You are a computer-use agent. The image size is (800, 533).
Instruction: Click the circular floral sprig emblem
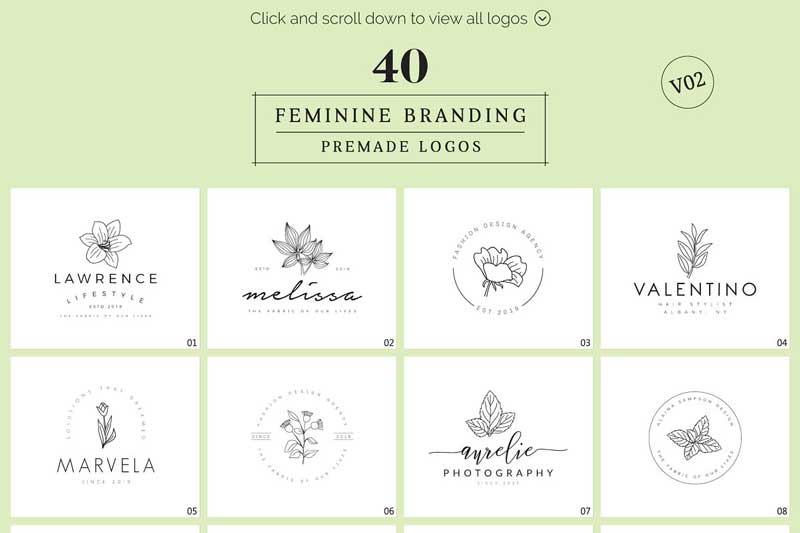click(301, 437)
